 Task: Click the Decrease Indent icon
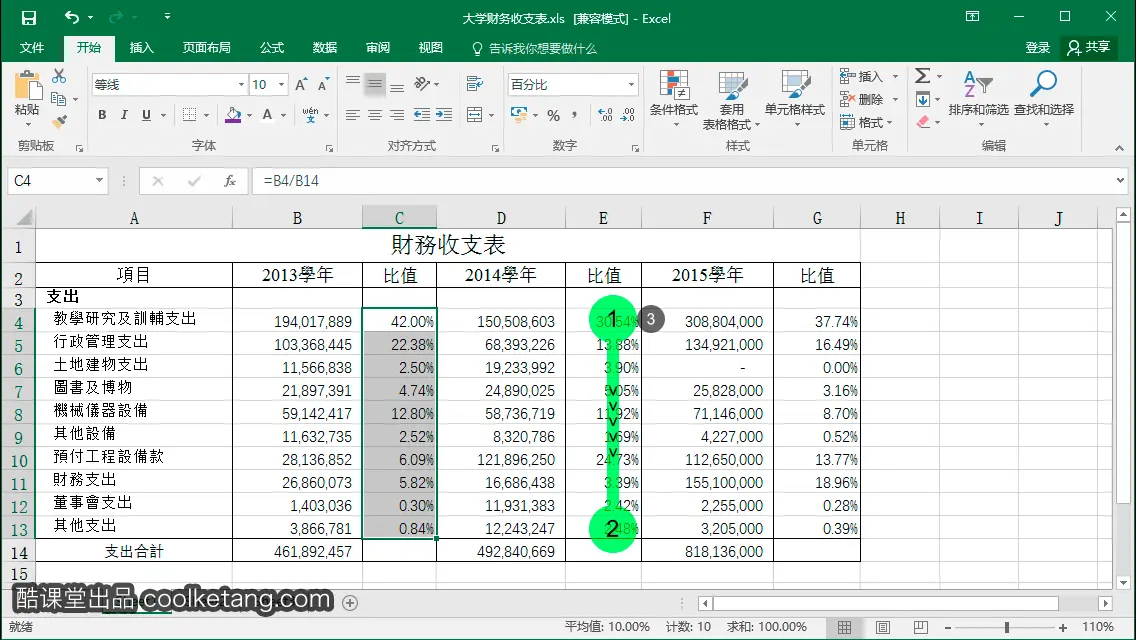click(x=422, y=115)
